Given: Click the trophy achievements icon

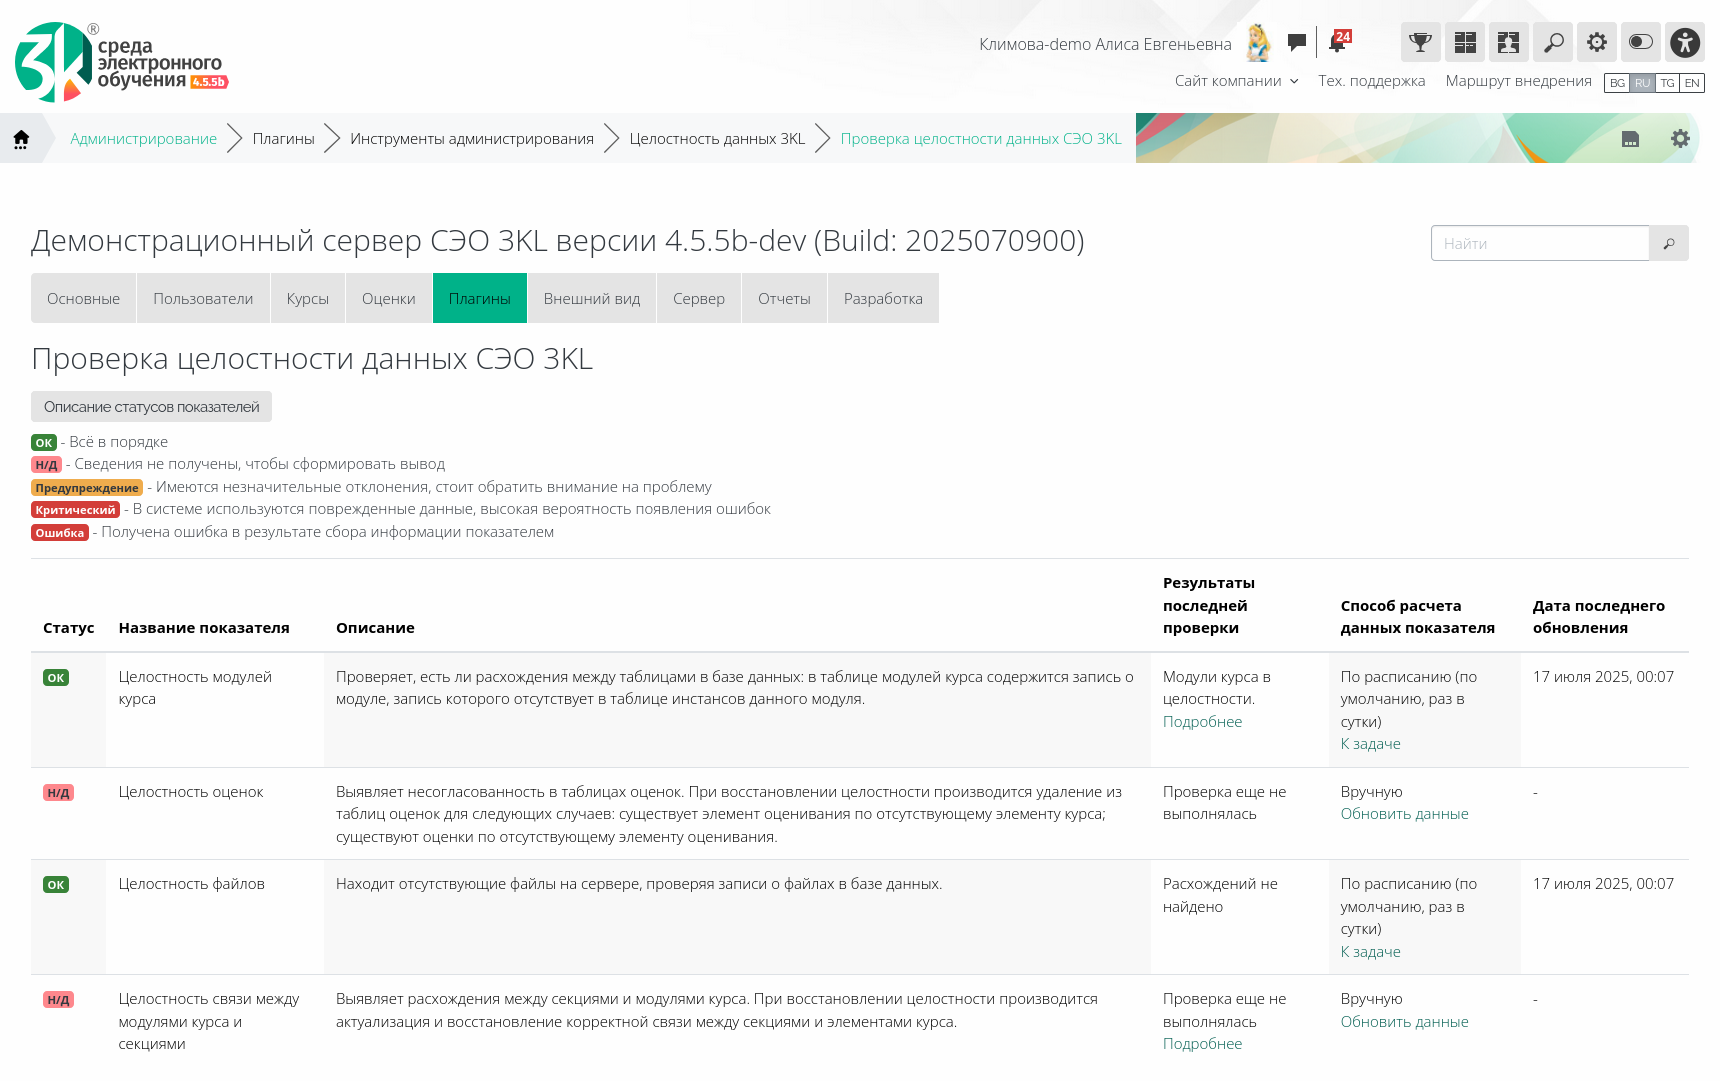Looking at the screenshot, I should 1420,42.
